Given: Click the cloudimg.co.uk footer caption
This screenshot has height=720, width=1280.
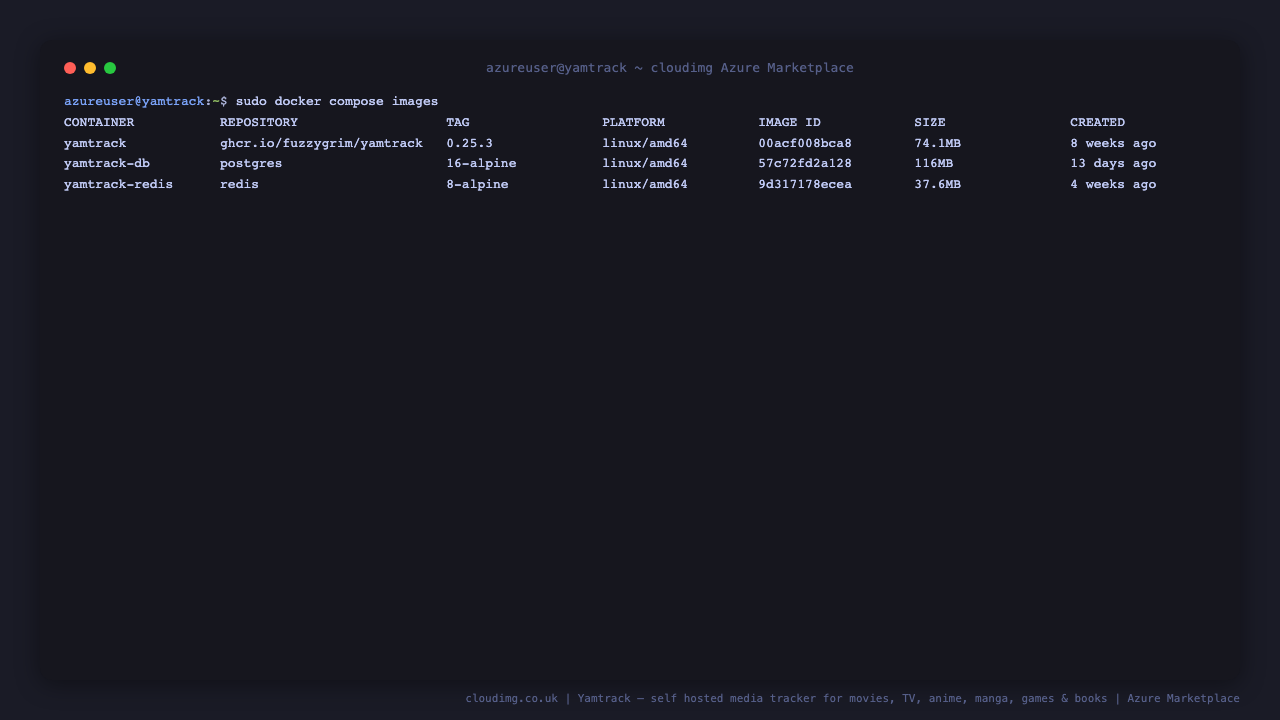Looking at the screenshot, I should point(852,699).
